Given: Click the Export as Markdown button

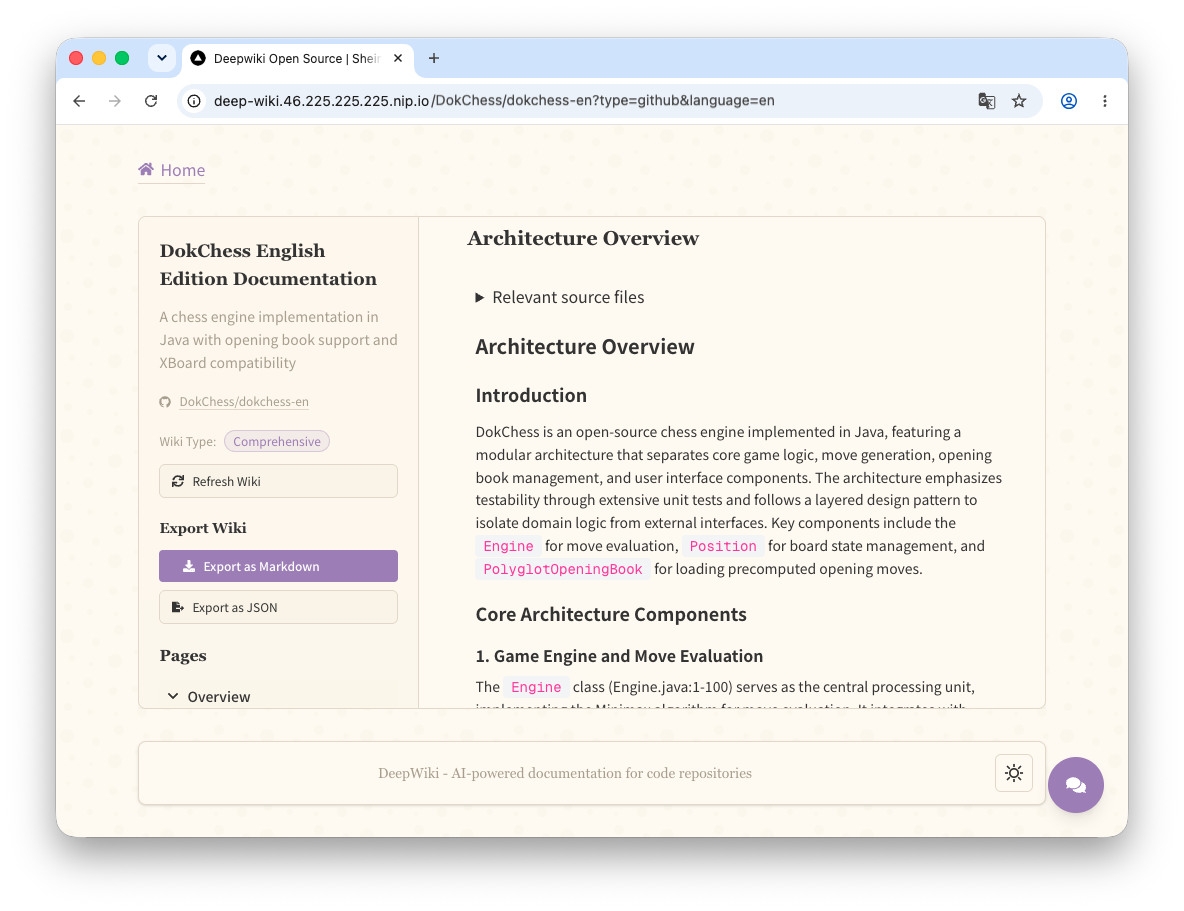Looking at the screenshot, I should 279,567.
